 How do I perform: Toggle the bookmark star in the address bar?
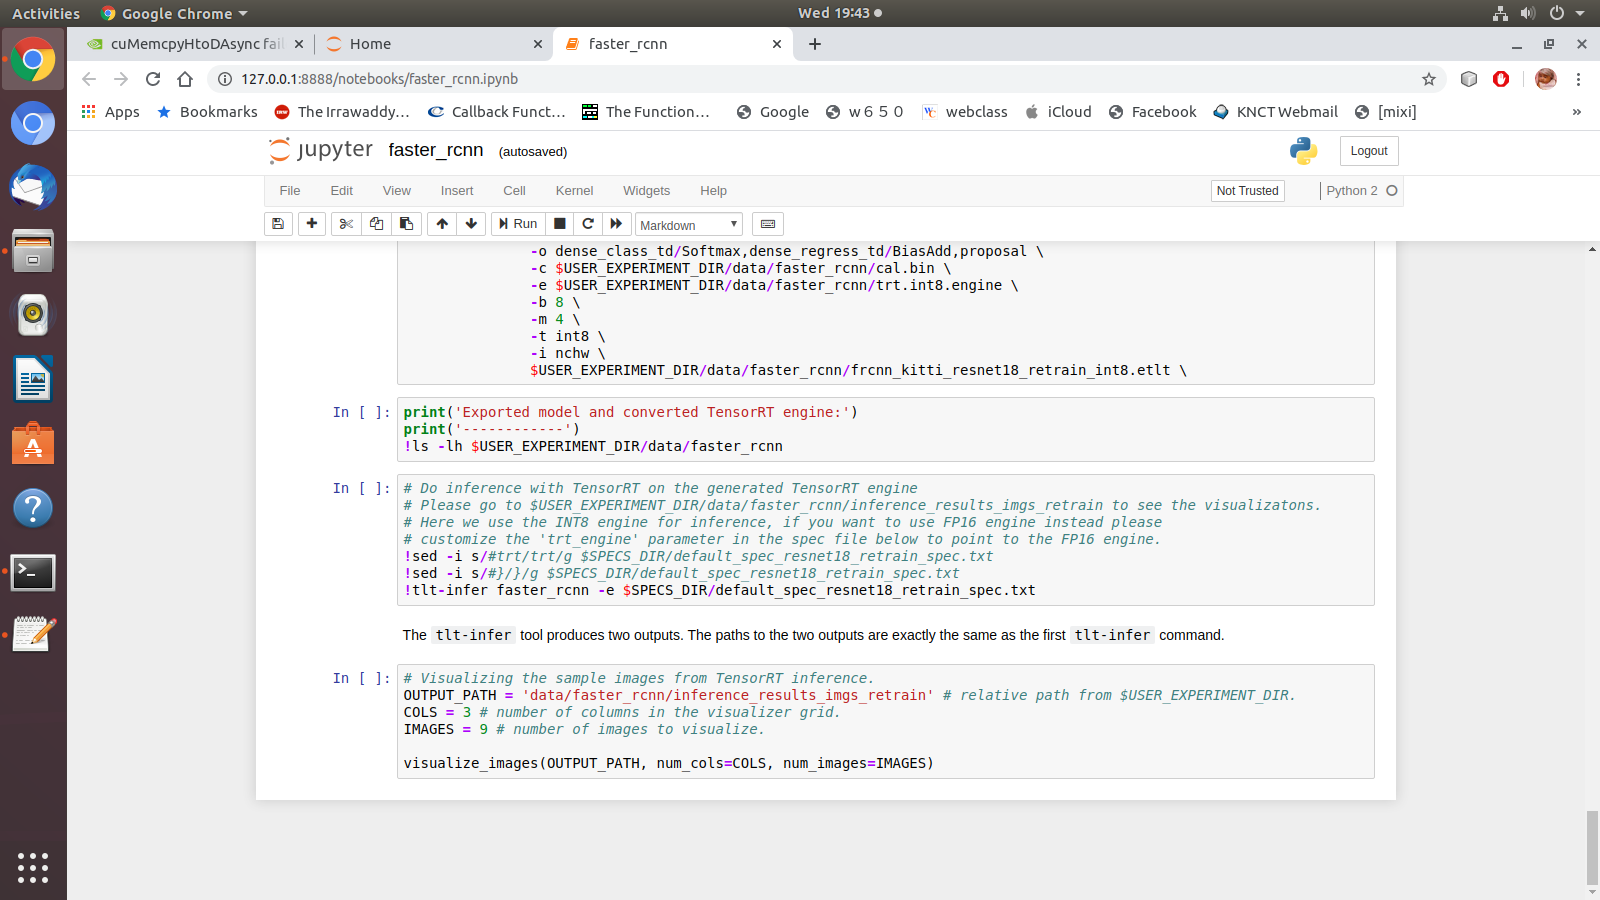pyautogui.click(x=1430, y=79)
